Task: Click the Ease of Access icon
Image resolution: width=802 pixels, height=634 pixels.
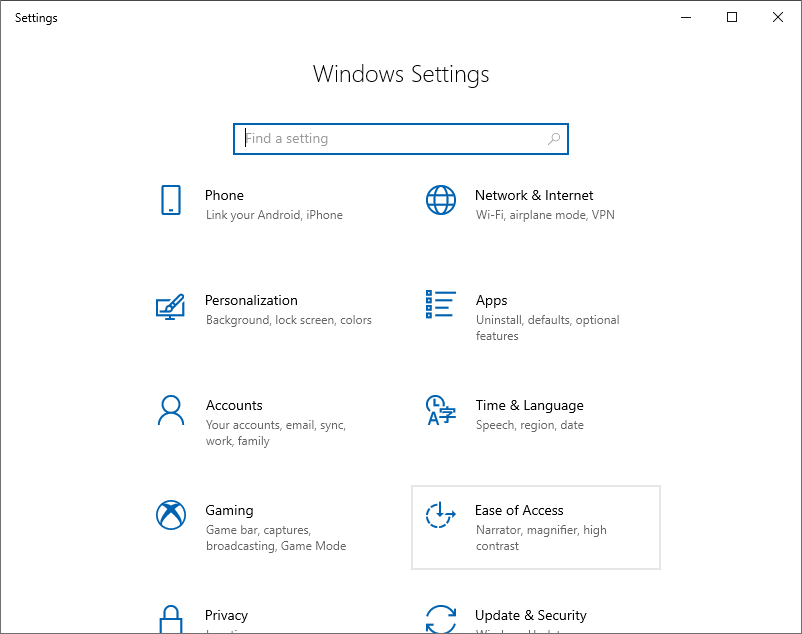Action: pyautogui.click(x=440, y=515)
